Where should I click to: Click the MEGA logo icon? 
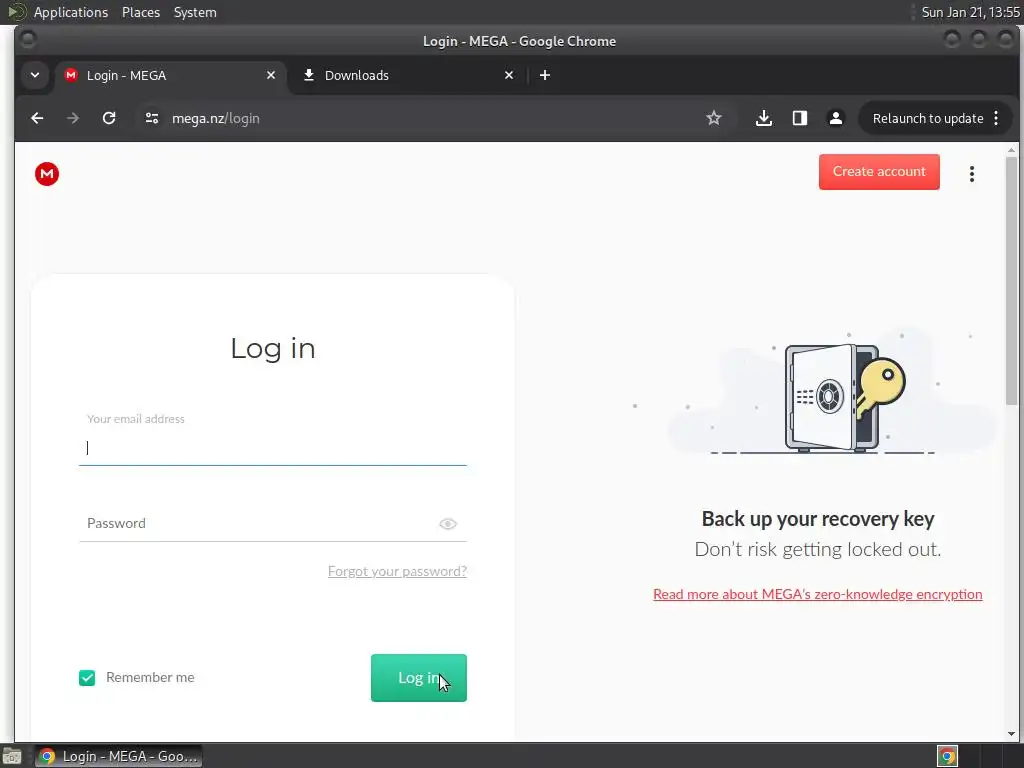pyautogui.click(x=47, y=174)
